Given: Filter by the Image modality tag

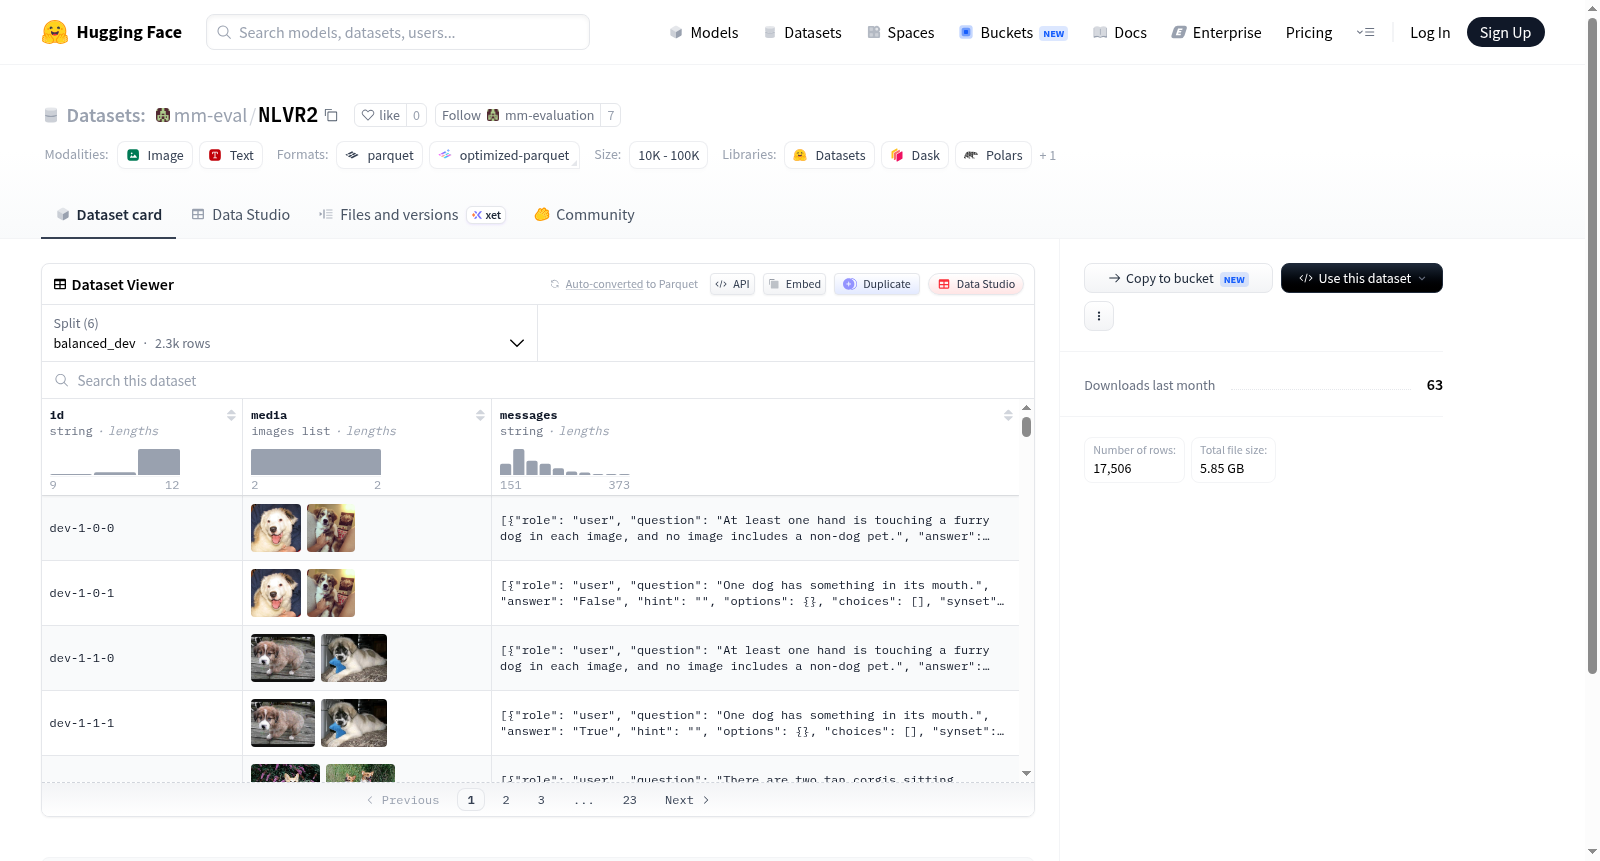Looking at the screenshot, I should (x=155, y=155).
